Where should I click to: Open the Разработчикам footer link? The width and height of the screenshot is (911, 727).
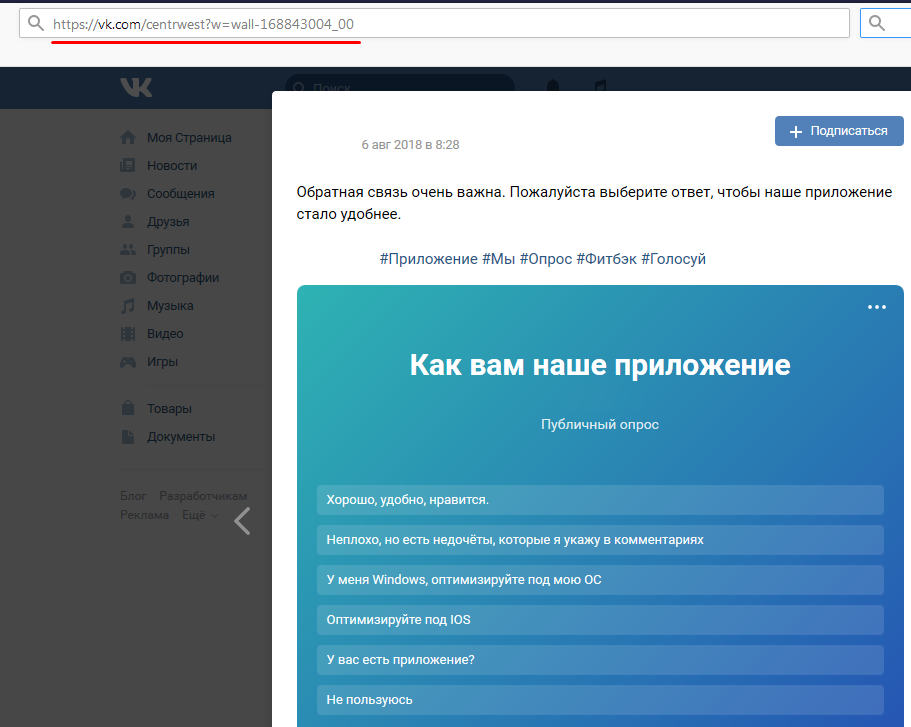(x=203, y=496)
